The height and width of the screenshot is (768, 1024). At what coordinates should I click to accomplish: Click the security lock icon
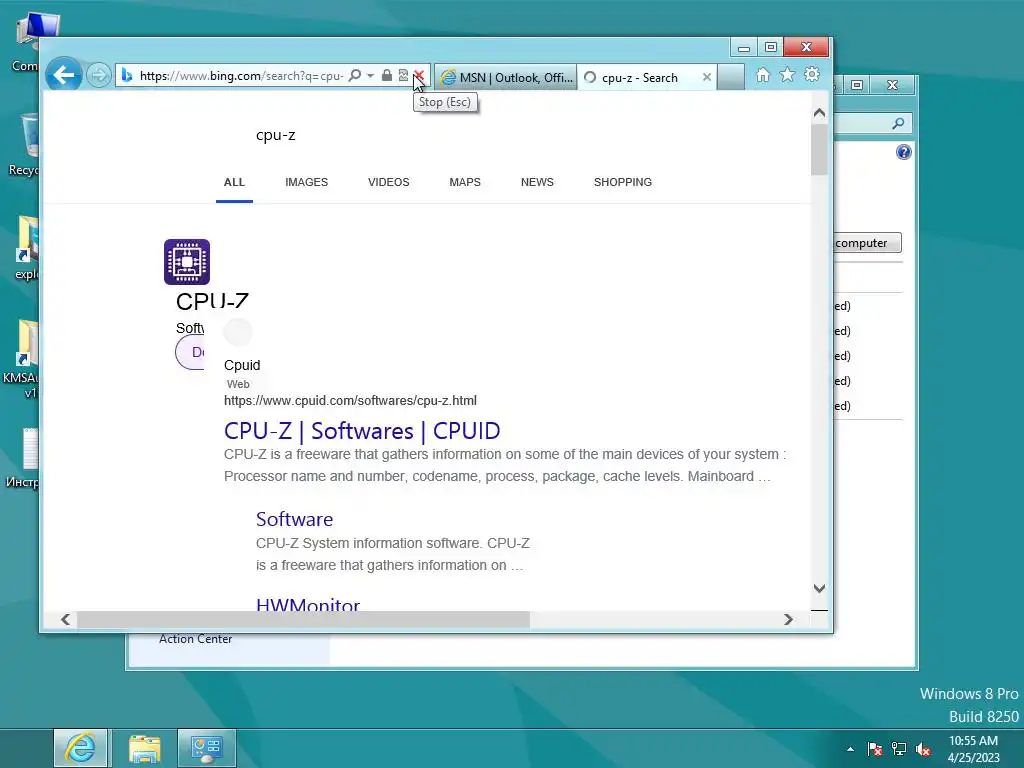(387, 76)
